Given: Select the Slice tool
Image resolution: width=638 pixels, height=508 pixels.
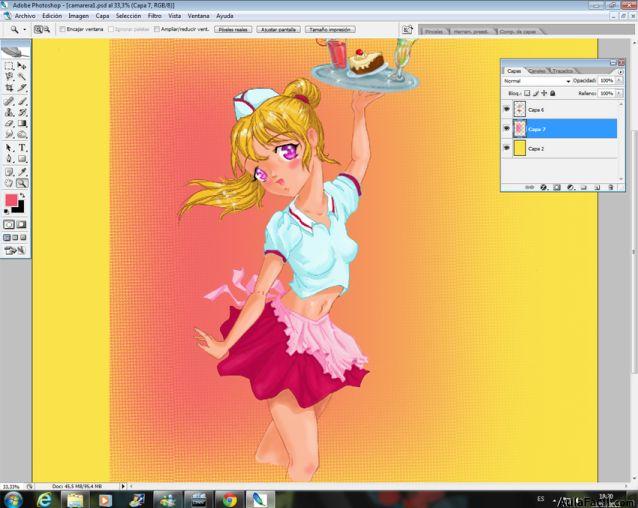Looking at the screenshot, I should (x=22, y=87).
